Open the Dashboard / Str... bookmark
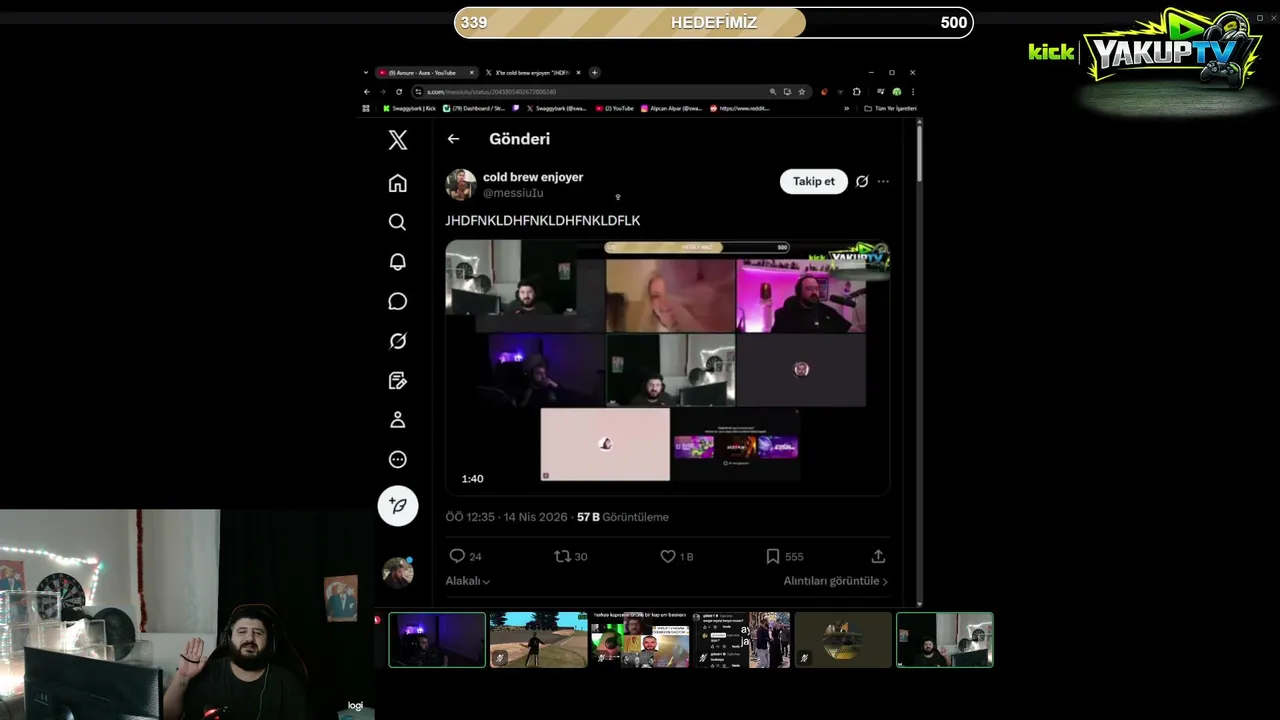The image size is (1280, 720). (474, 108)
